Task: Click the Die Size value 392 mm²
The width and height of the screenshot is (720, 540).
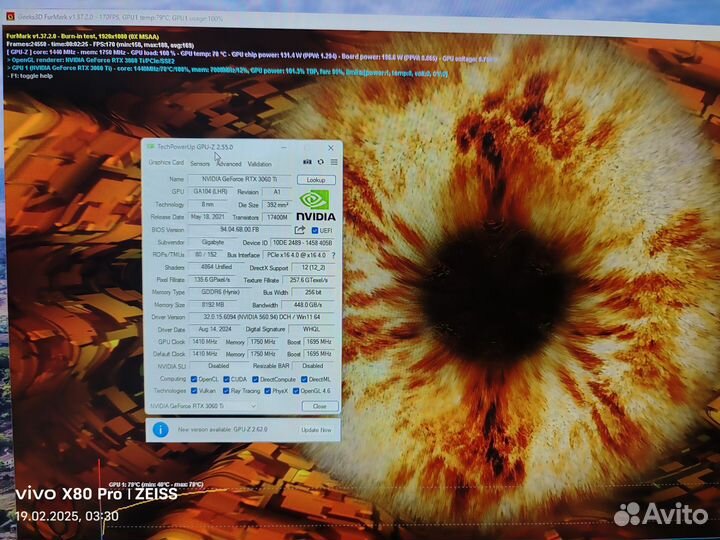Action: click(277, 204)
